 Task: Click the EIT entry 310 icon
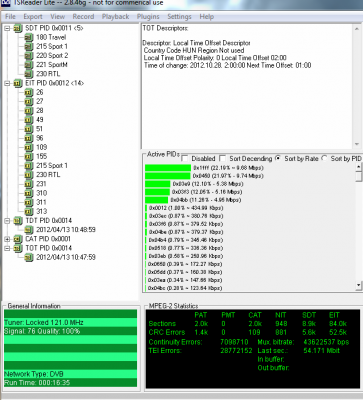pyautogui.click(x=29, y=193)
